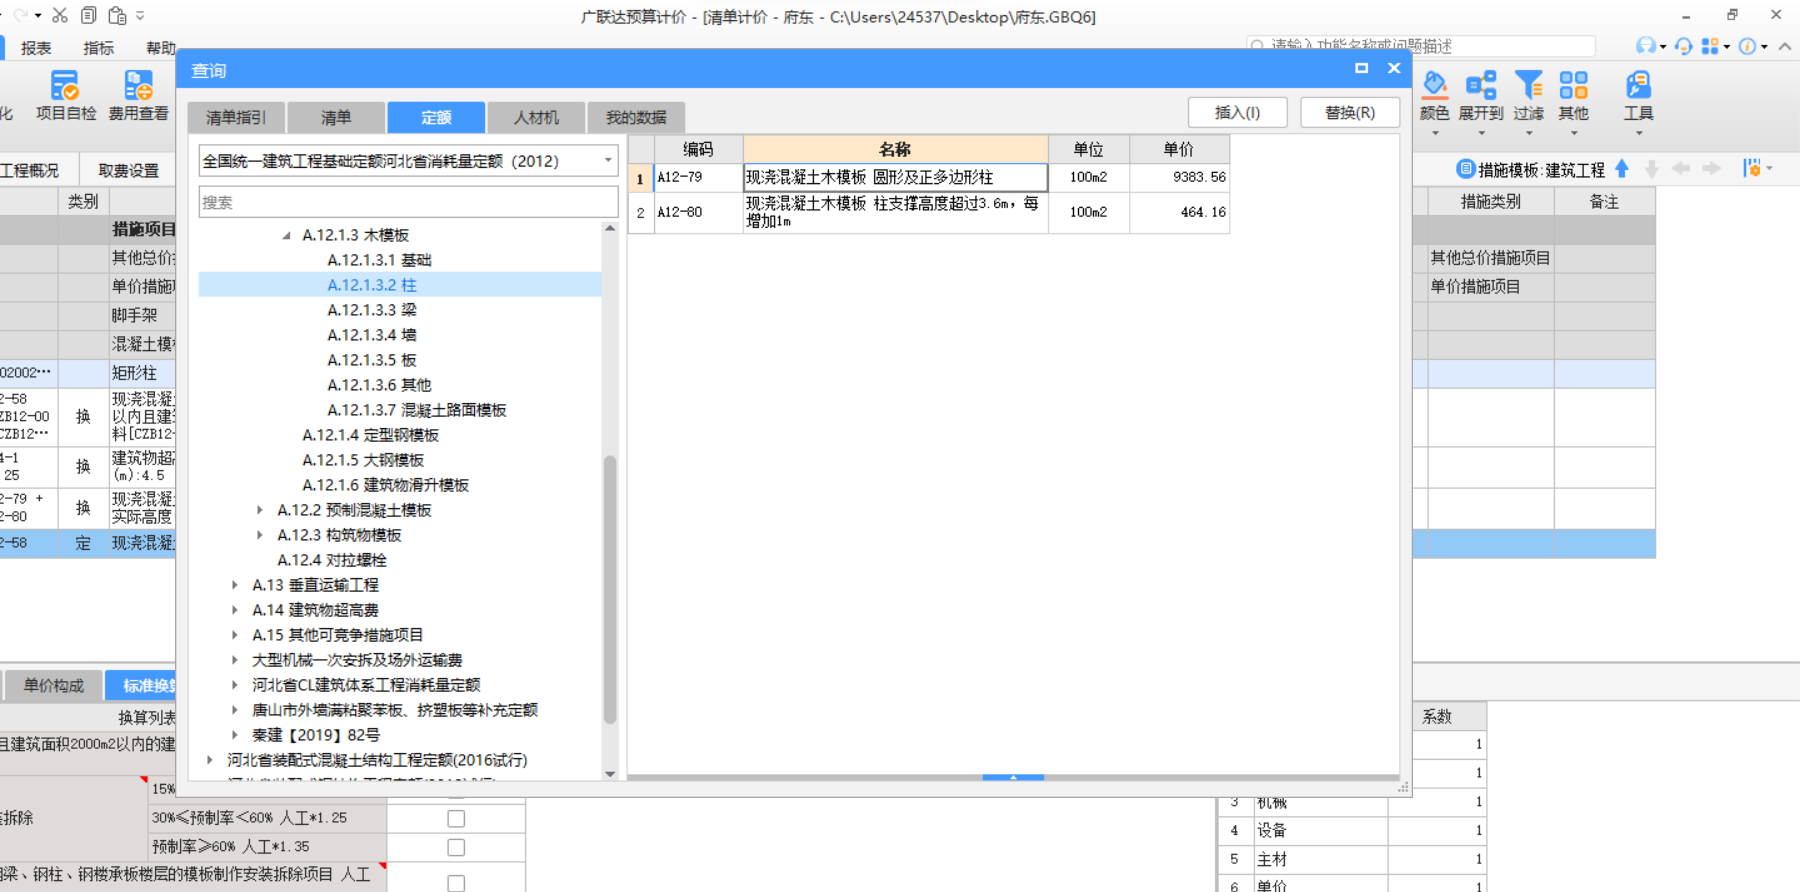Open the 指标 menu
Screen dimensions: 1800x892
[98, 48]
